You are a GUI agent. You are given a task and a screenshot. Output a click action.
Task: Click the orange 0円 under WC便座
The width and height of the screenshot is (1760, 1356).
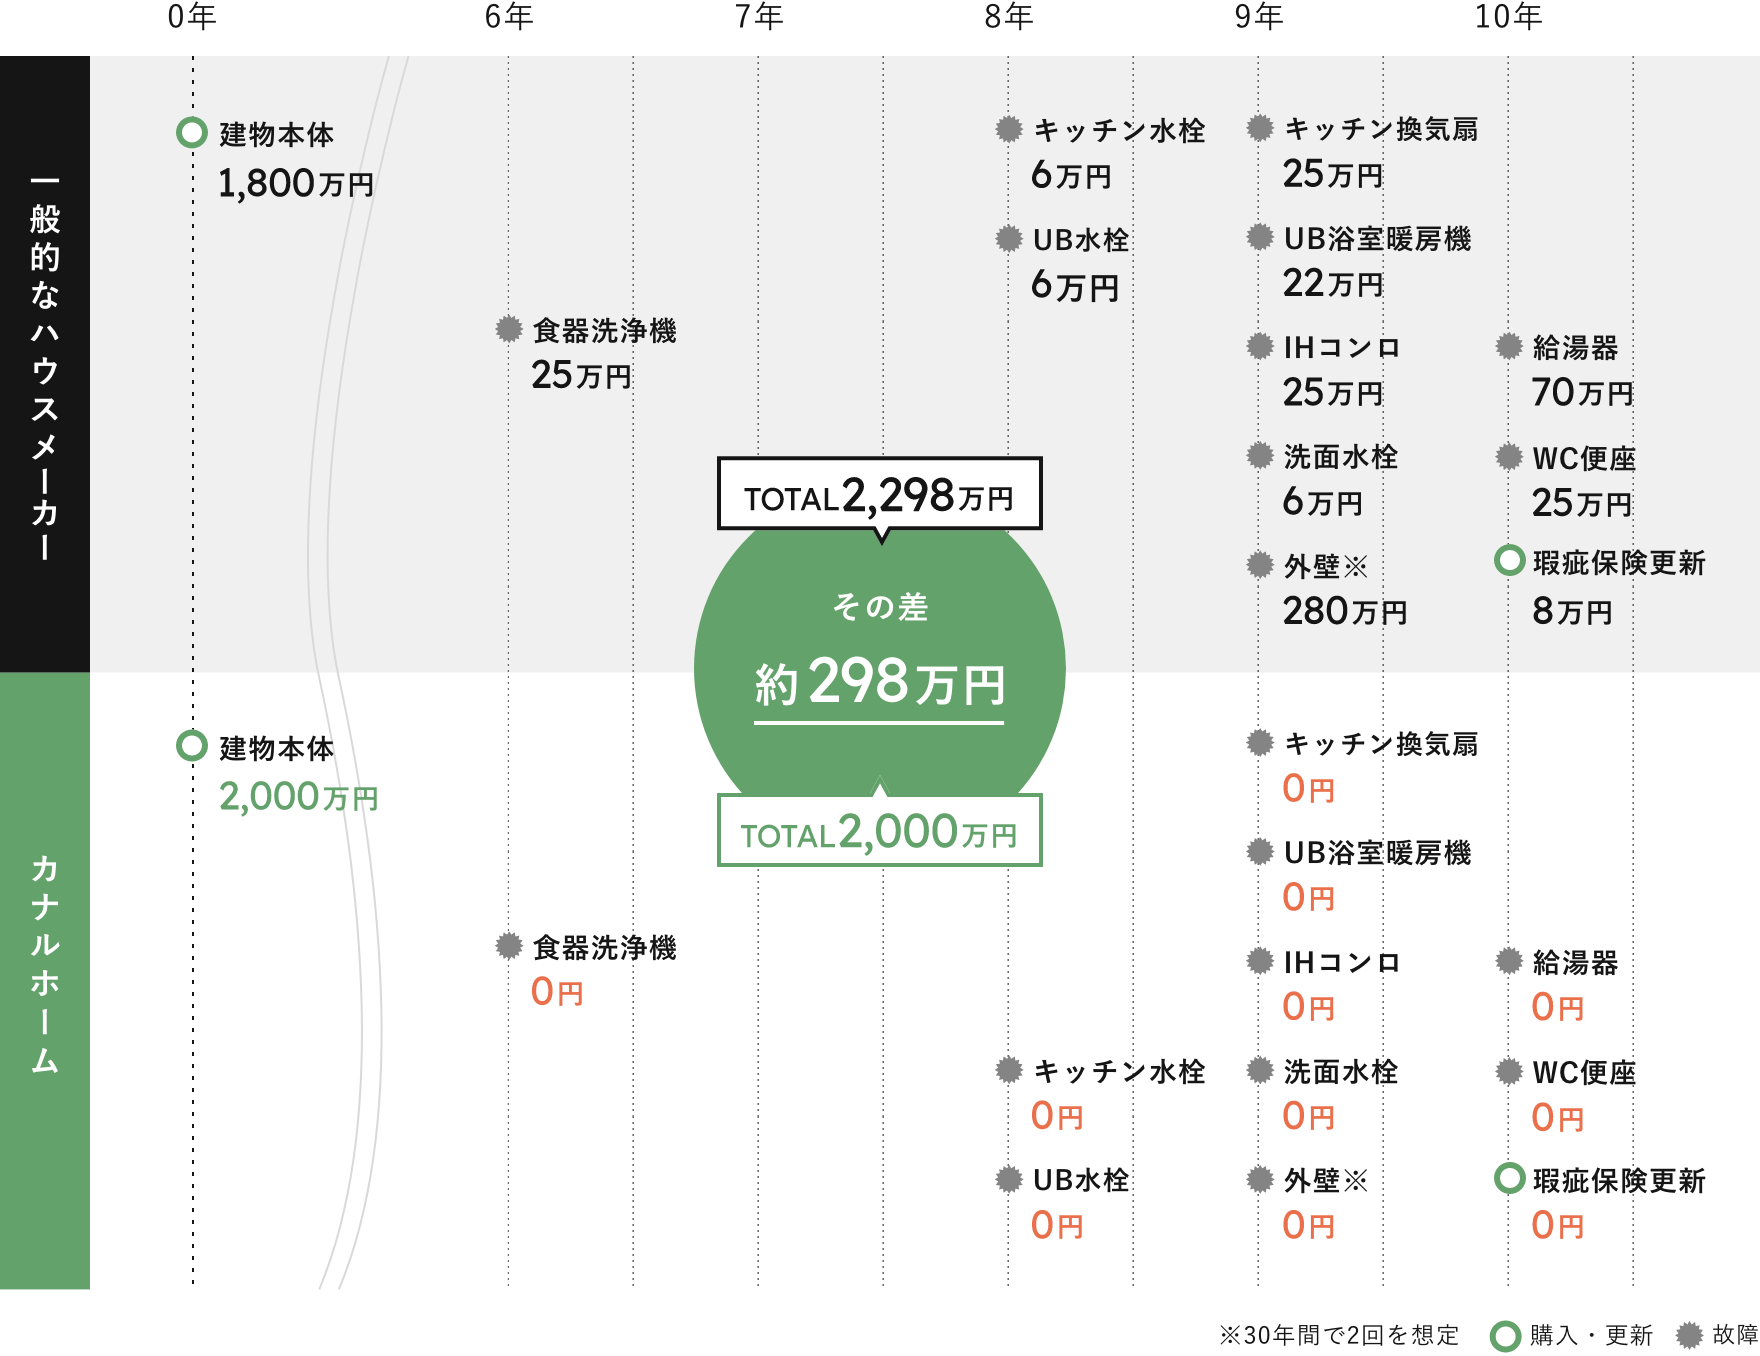1557,1117
